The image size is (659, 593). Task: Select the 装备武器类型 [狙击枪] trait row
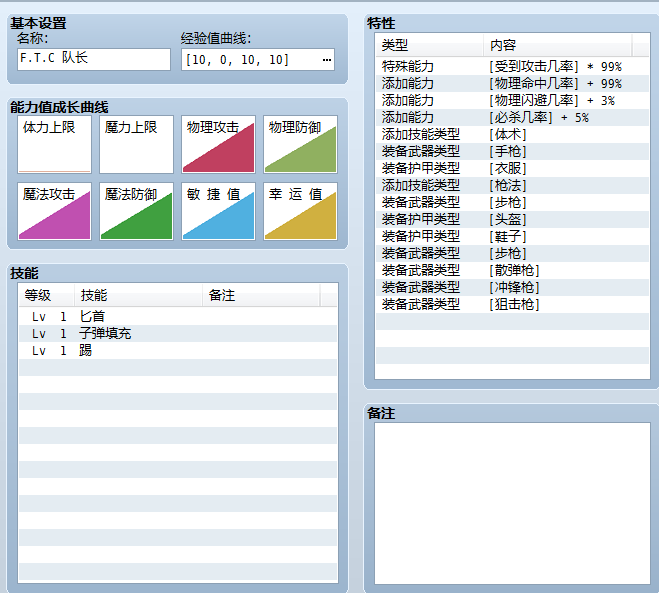512,304
